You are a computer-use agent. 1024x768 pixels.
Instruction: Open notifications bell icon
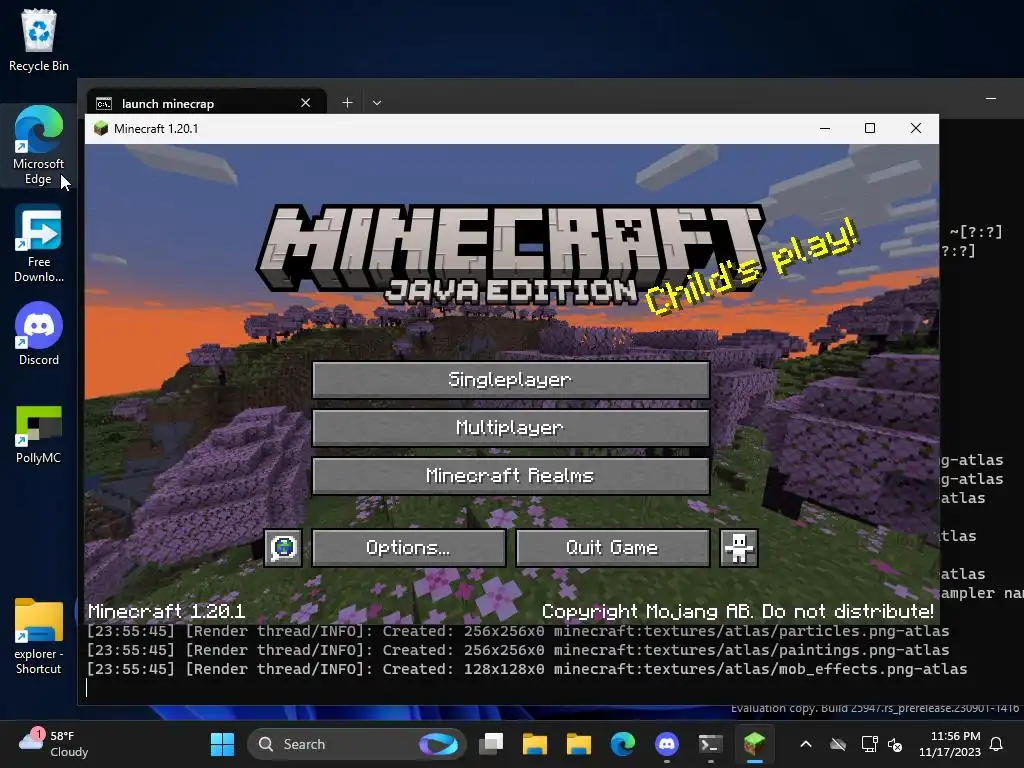tap(996, 744)
